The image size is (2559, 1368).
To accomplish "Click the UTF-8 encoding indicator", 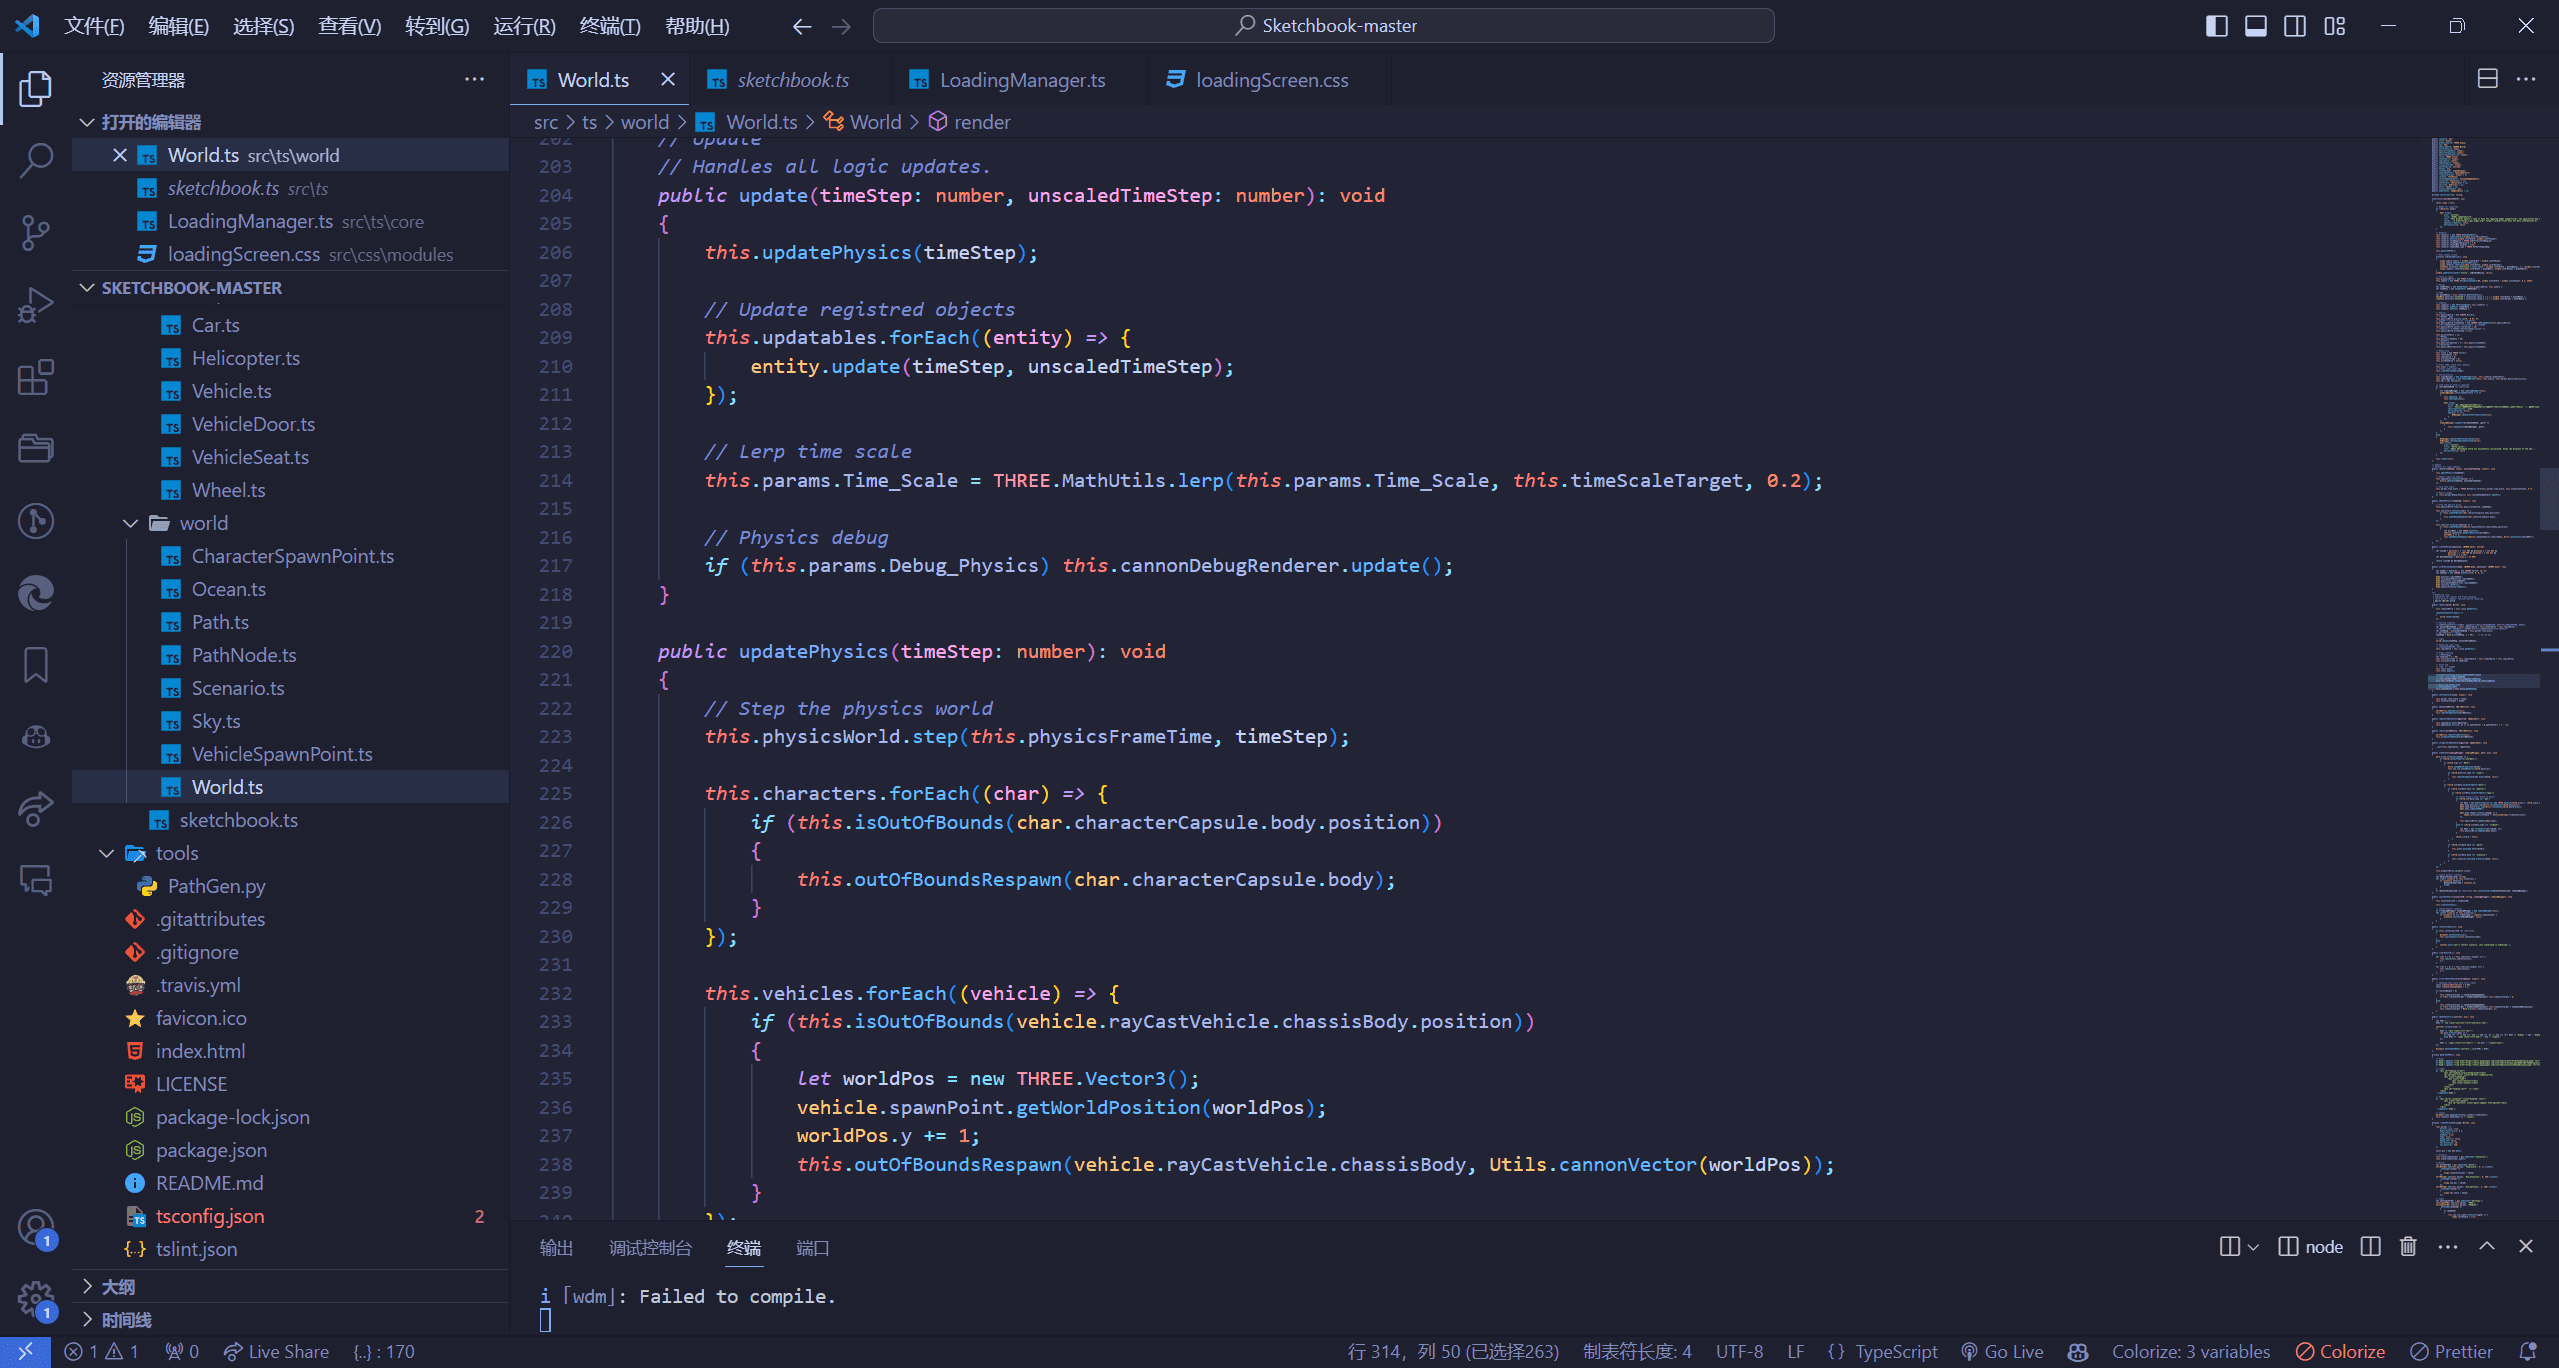I will 1739,1352.
